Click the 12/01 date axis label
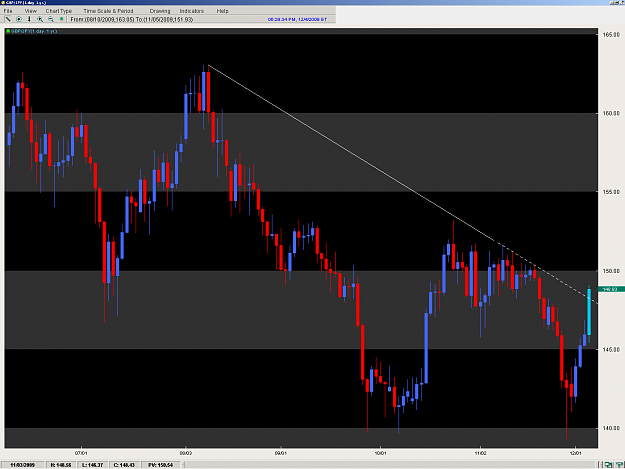 coord(576,453)
